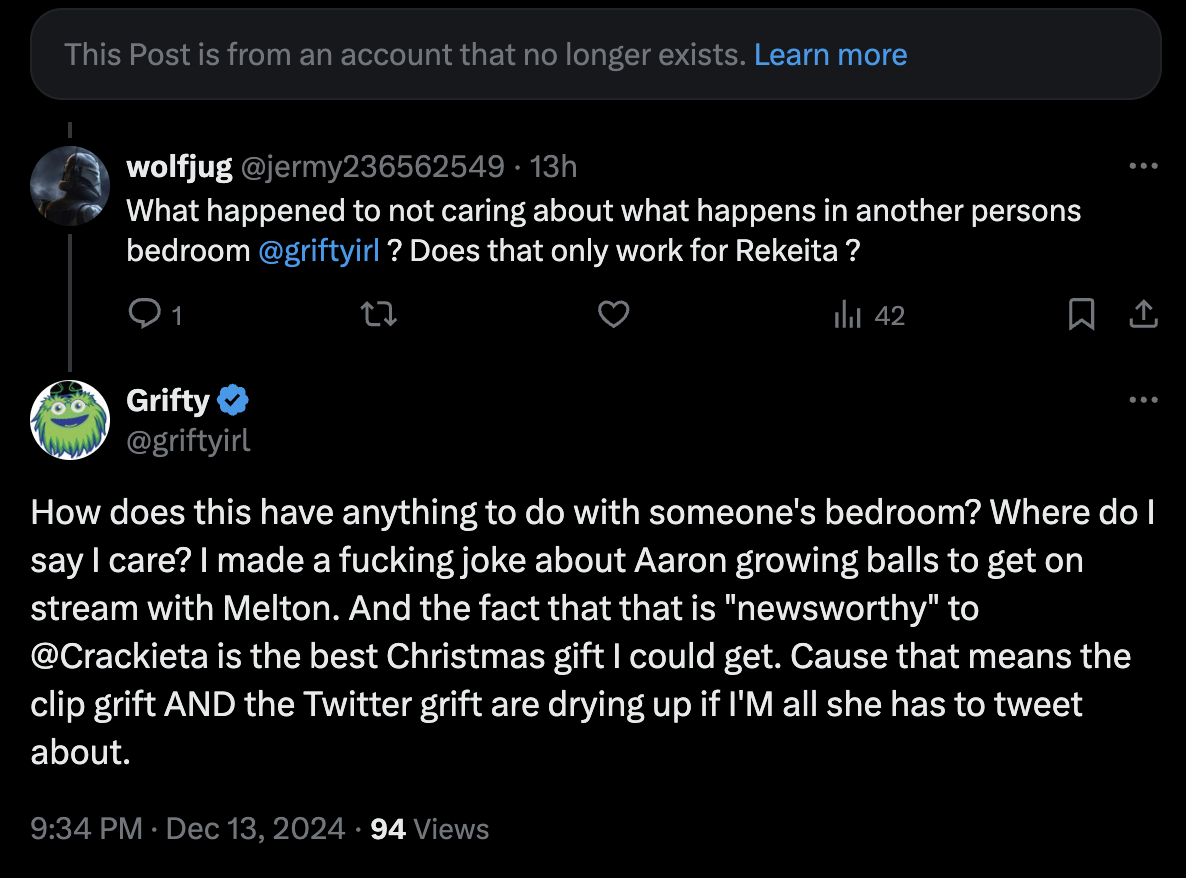Screen dimensions: 1186x878
Task: Click the 94 Views count
Action: pyautogui.click(x=430, y=829)
